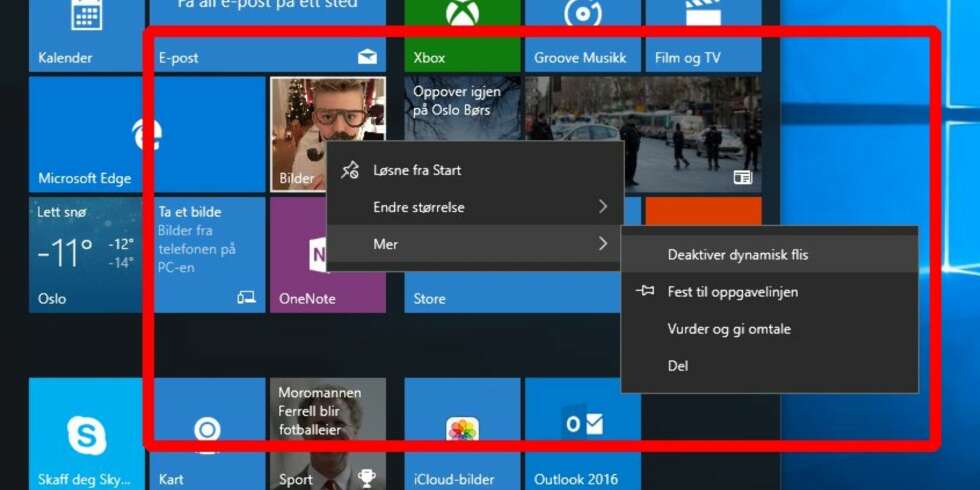Screen dimensions: 980x490
Task: Launch the iCloud-bilder tile
Action: pos(462,434)
